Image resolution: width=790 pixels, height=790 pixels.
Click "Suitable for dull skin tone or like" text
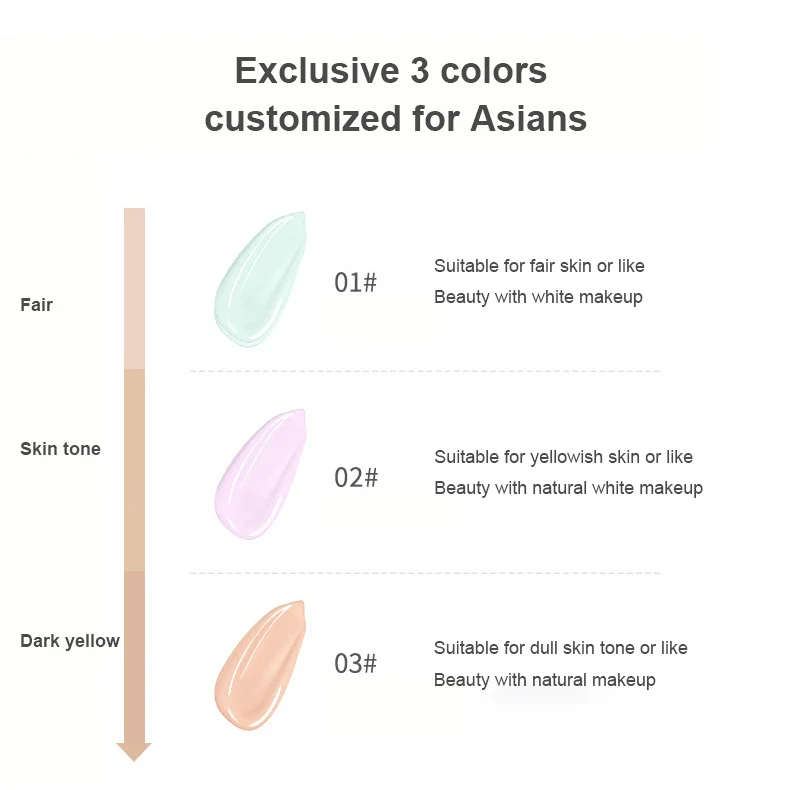coord(560,648)
